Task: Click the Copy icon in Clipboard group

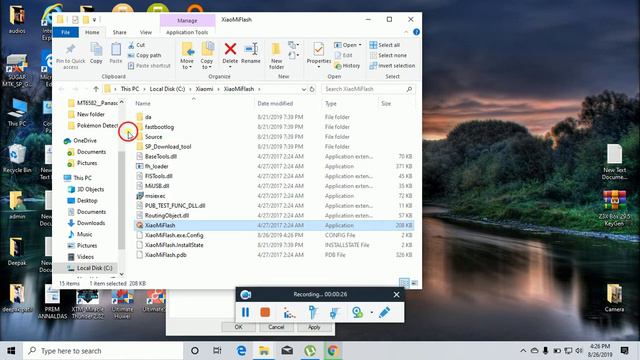Action: click(x=96, y=53)
